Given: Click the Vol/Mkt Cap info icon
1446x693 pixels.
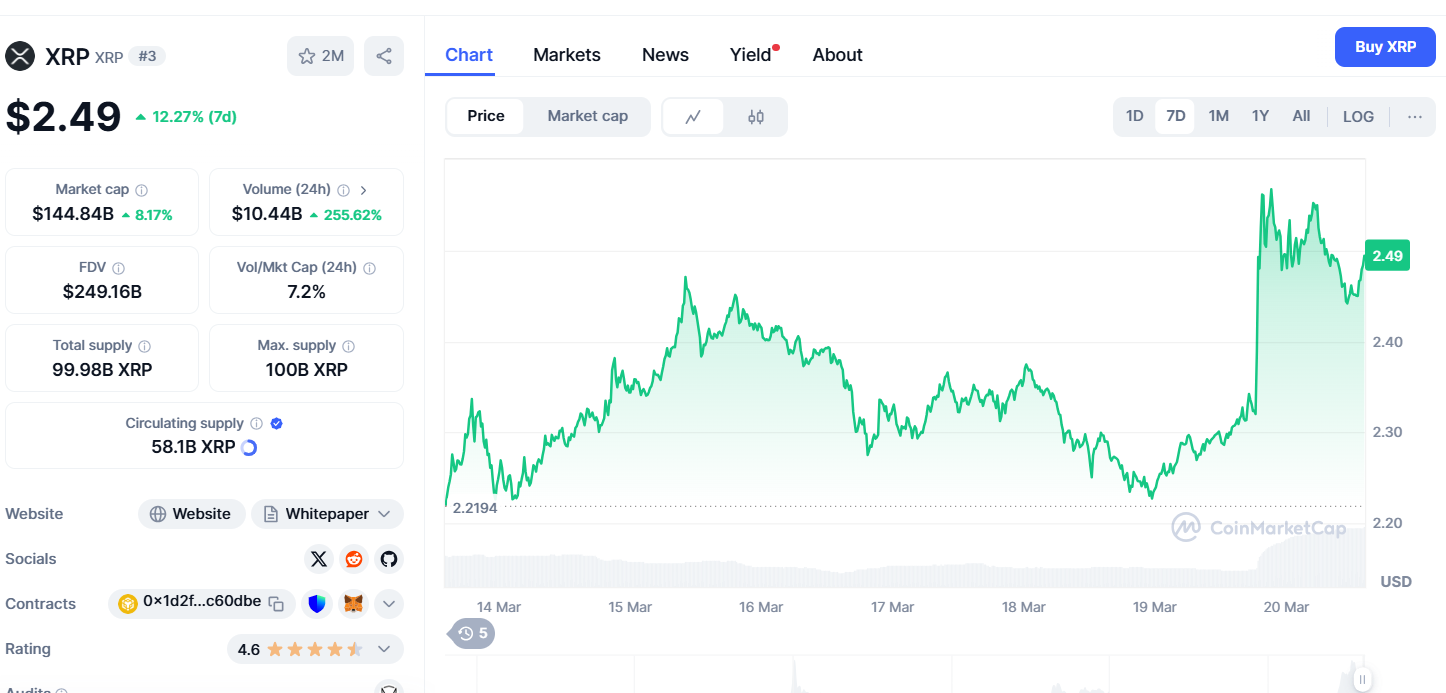Looking at the screenshot, I should click(369, 268).
